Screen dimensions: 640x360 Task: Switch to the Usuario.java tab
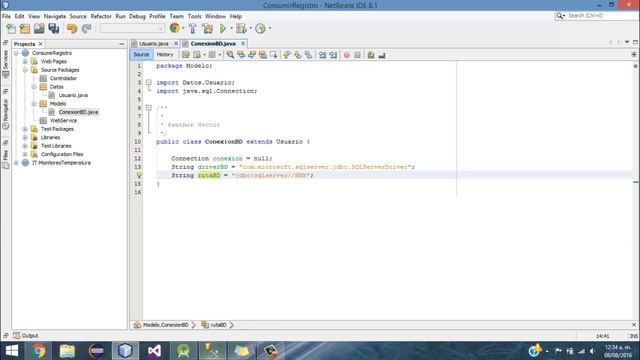coord(153,44)
